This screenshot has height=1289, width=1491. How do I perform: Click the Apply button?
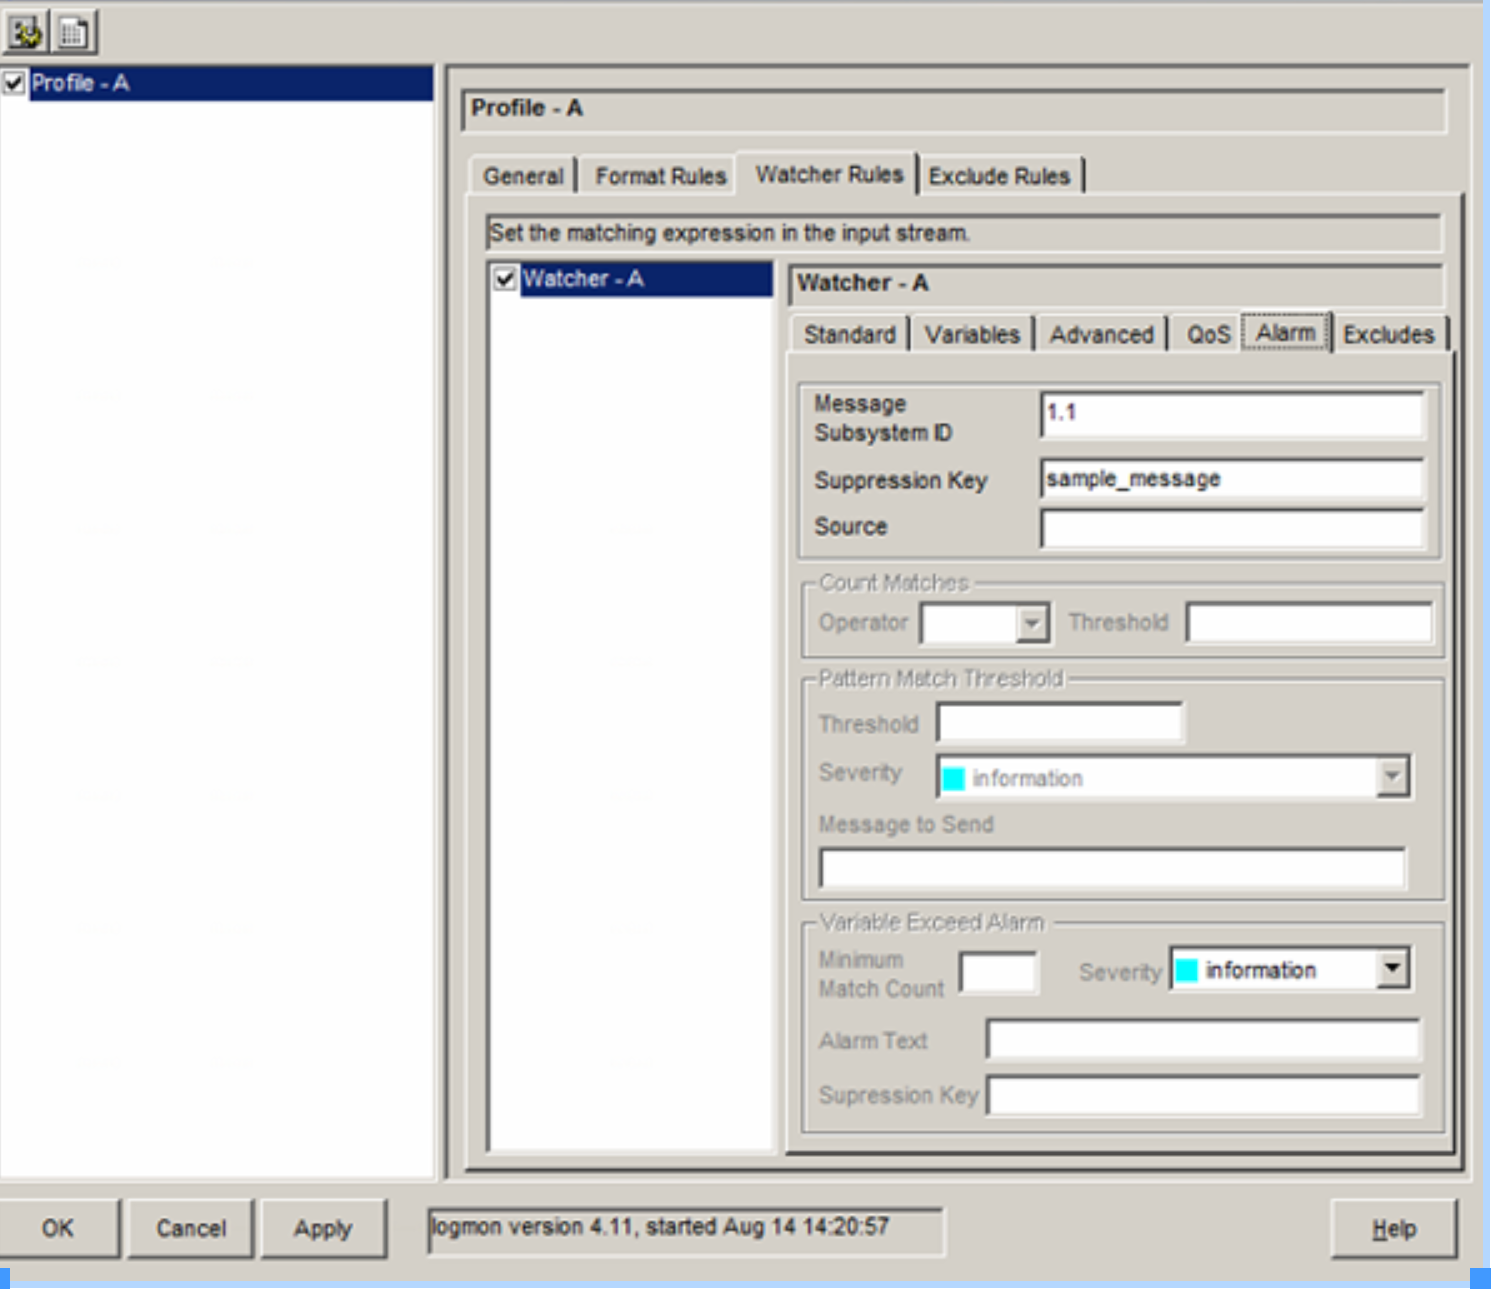322,1228
